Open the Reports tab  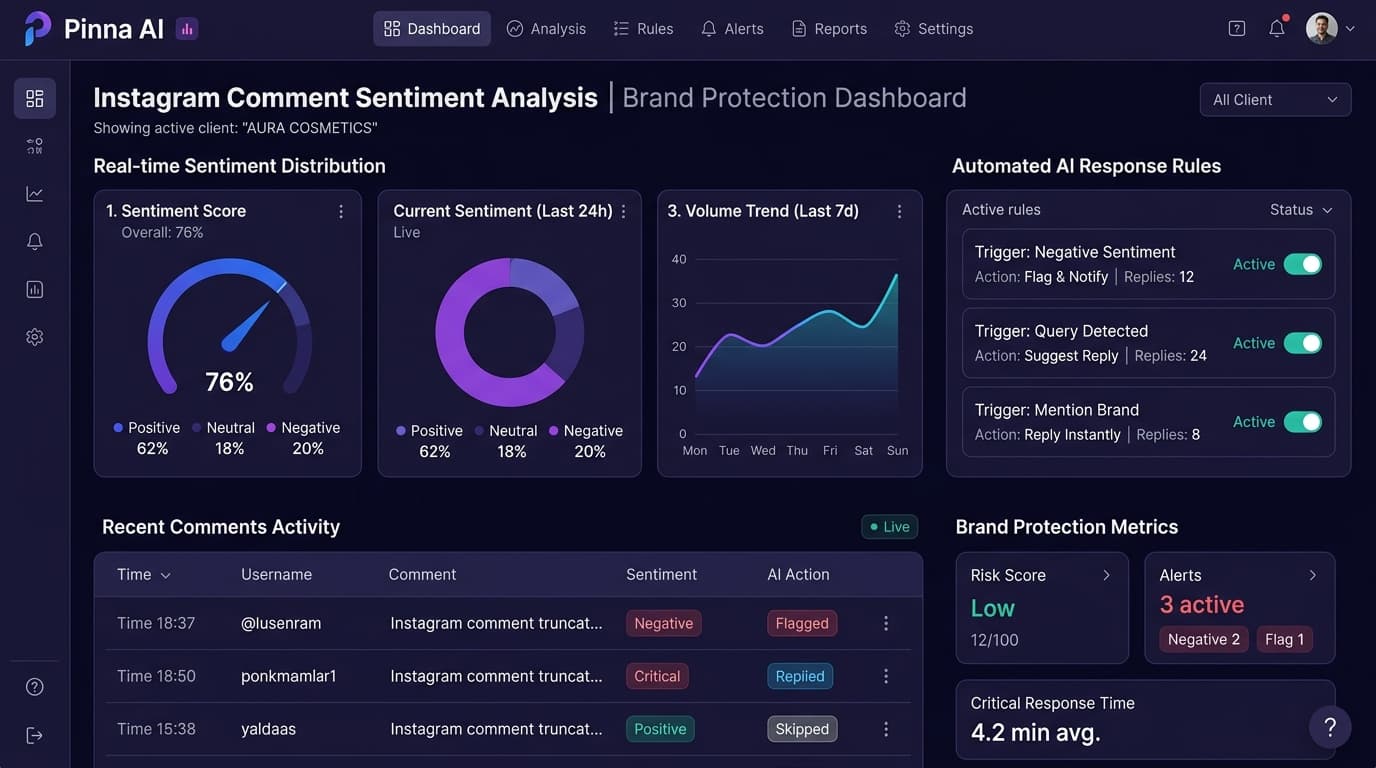click(829, 29)
